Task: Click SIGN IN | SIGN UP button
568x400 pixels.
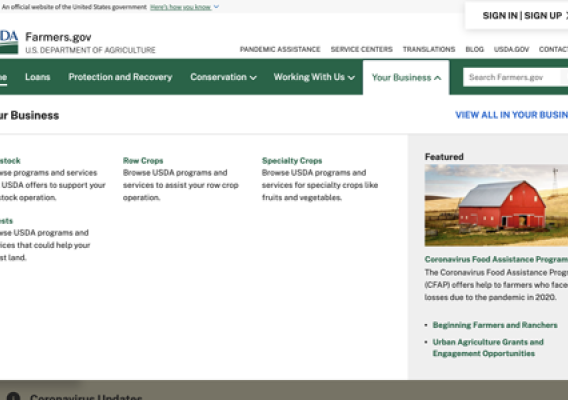Action: (x=522, y=16)
